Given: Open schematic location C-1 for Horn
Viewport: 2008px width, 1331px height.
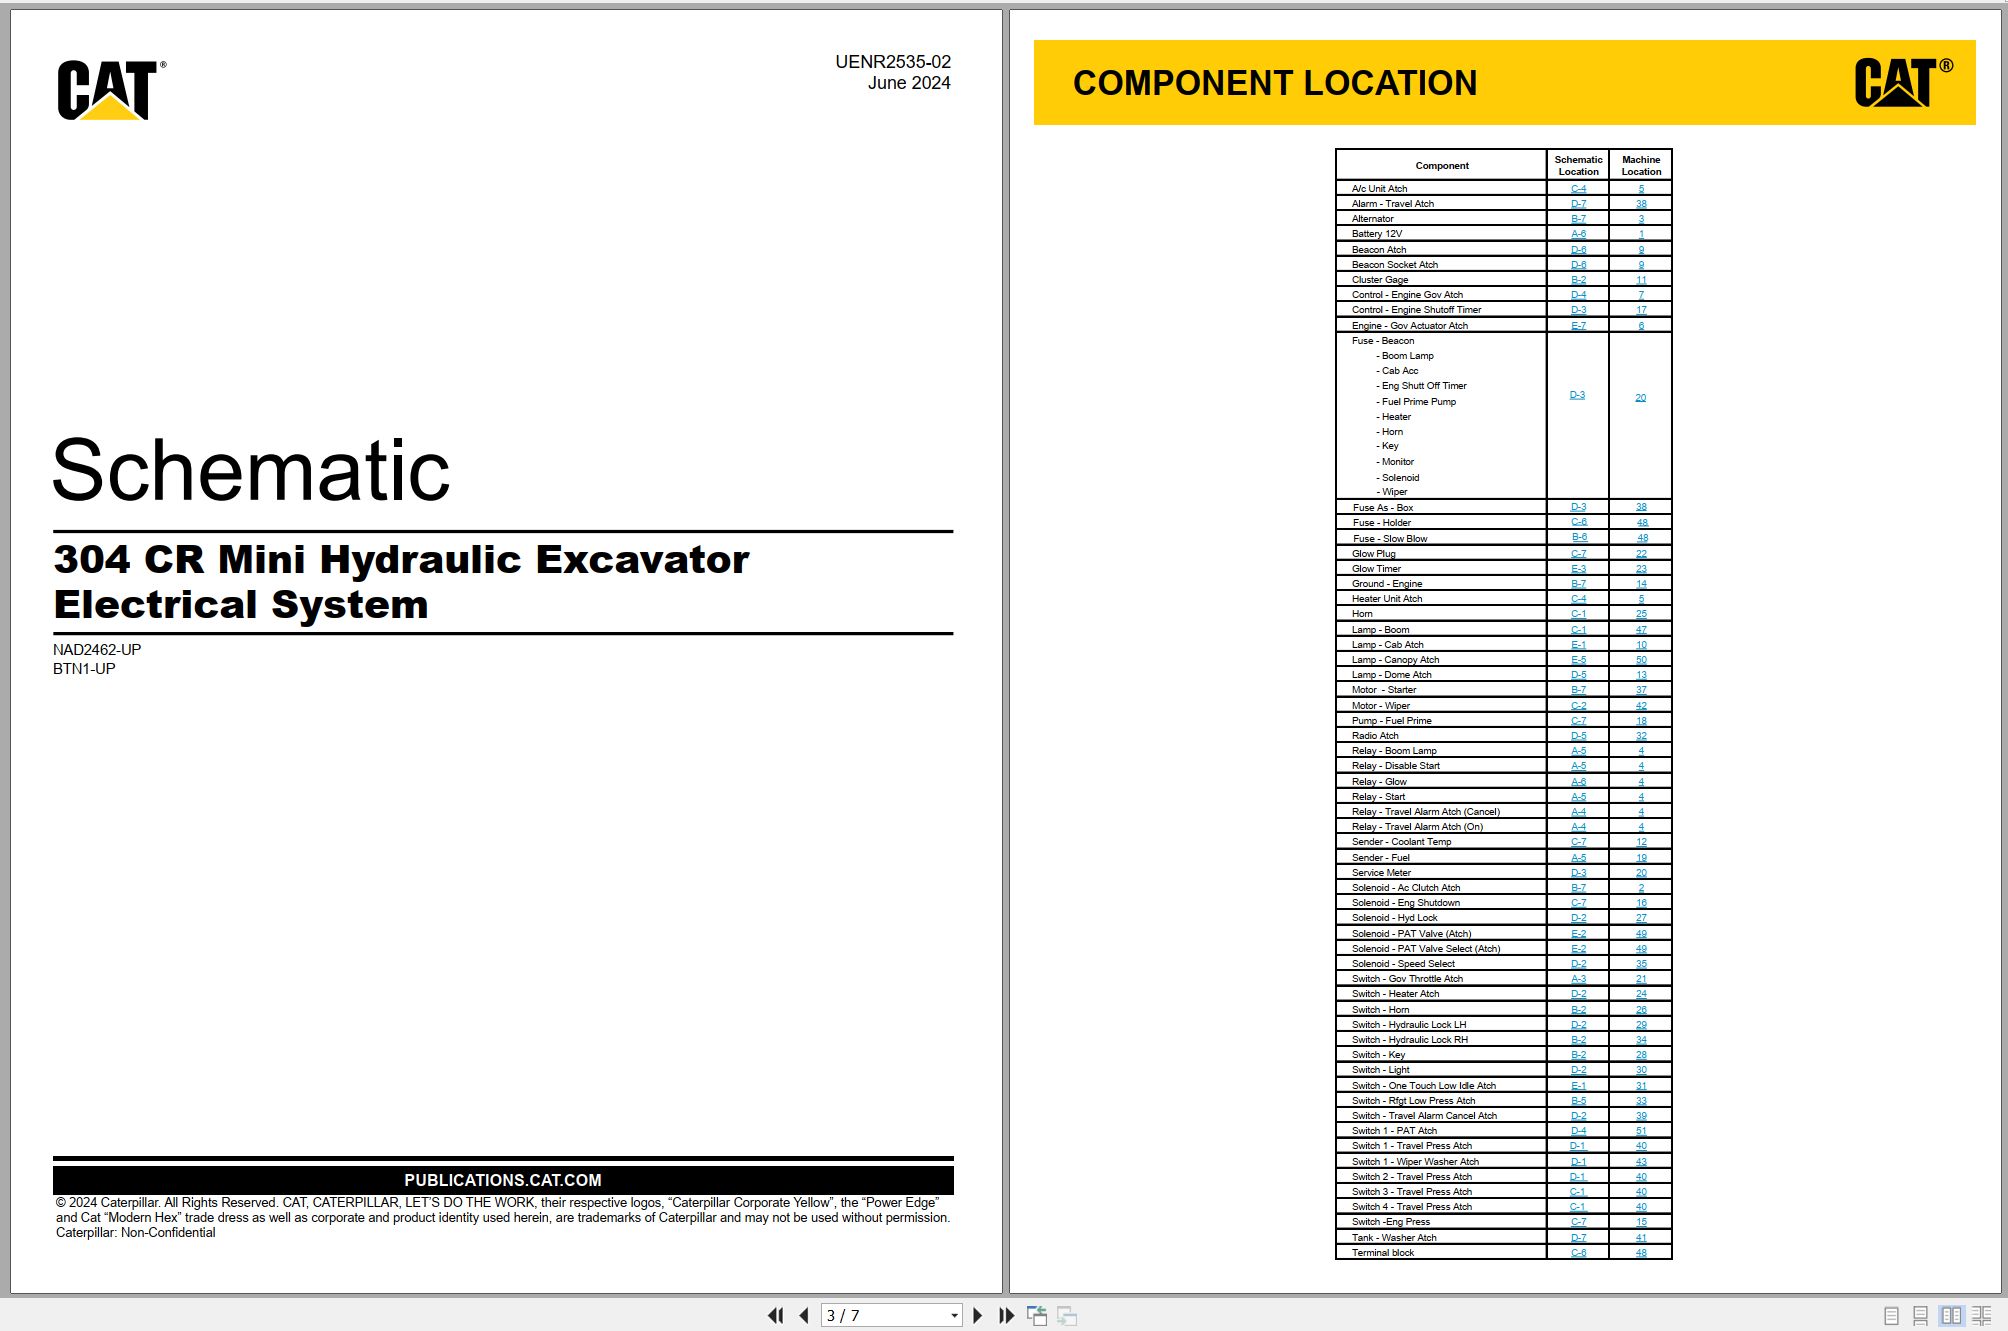Looking at the screenshot, I should click(1578, 614).
